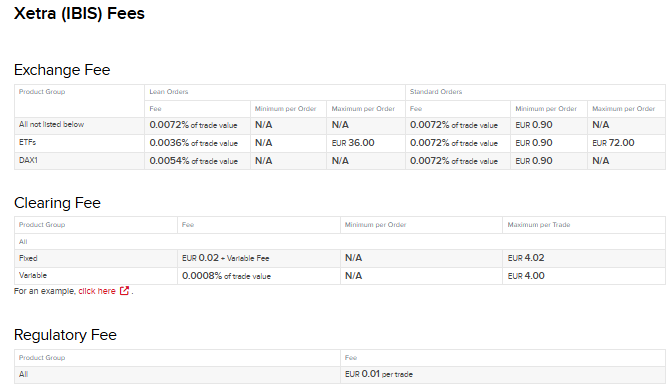This screenshot has width=671, height=388.
Task: Select the 'EUR 0.02 + Variable Fee' cell
Action: click(226, 258)
